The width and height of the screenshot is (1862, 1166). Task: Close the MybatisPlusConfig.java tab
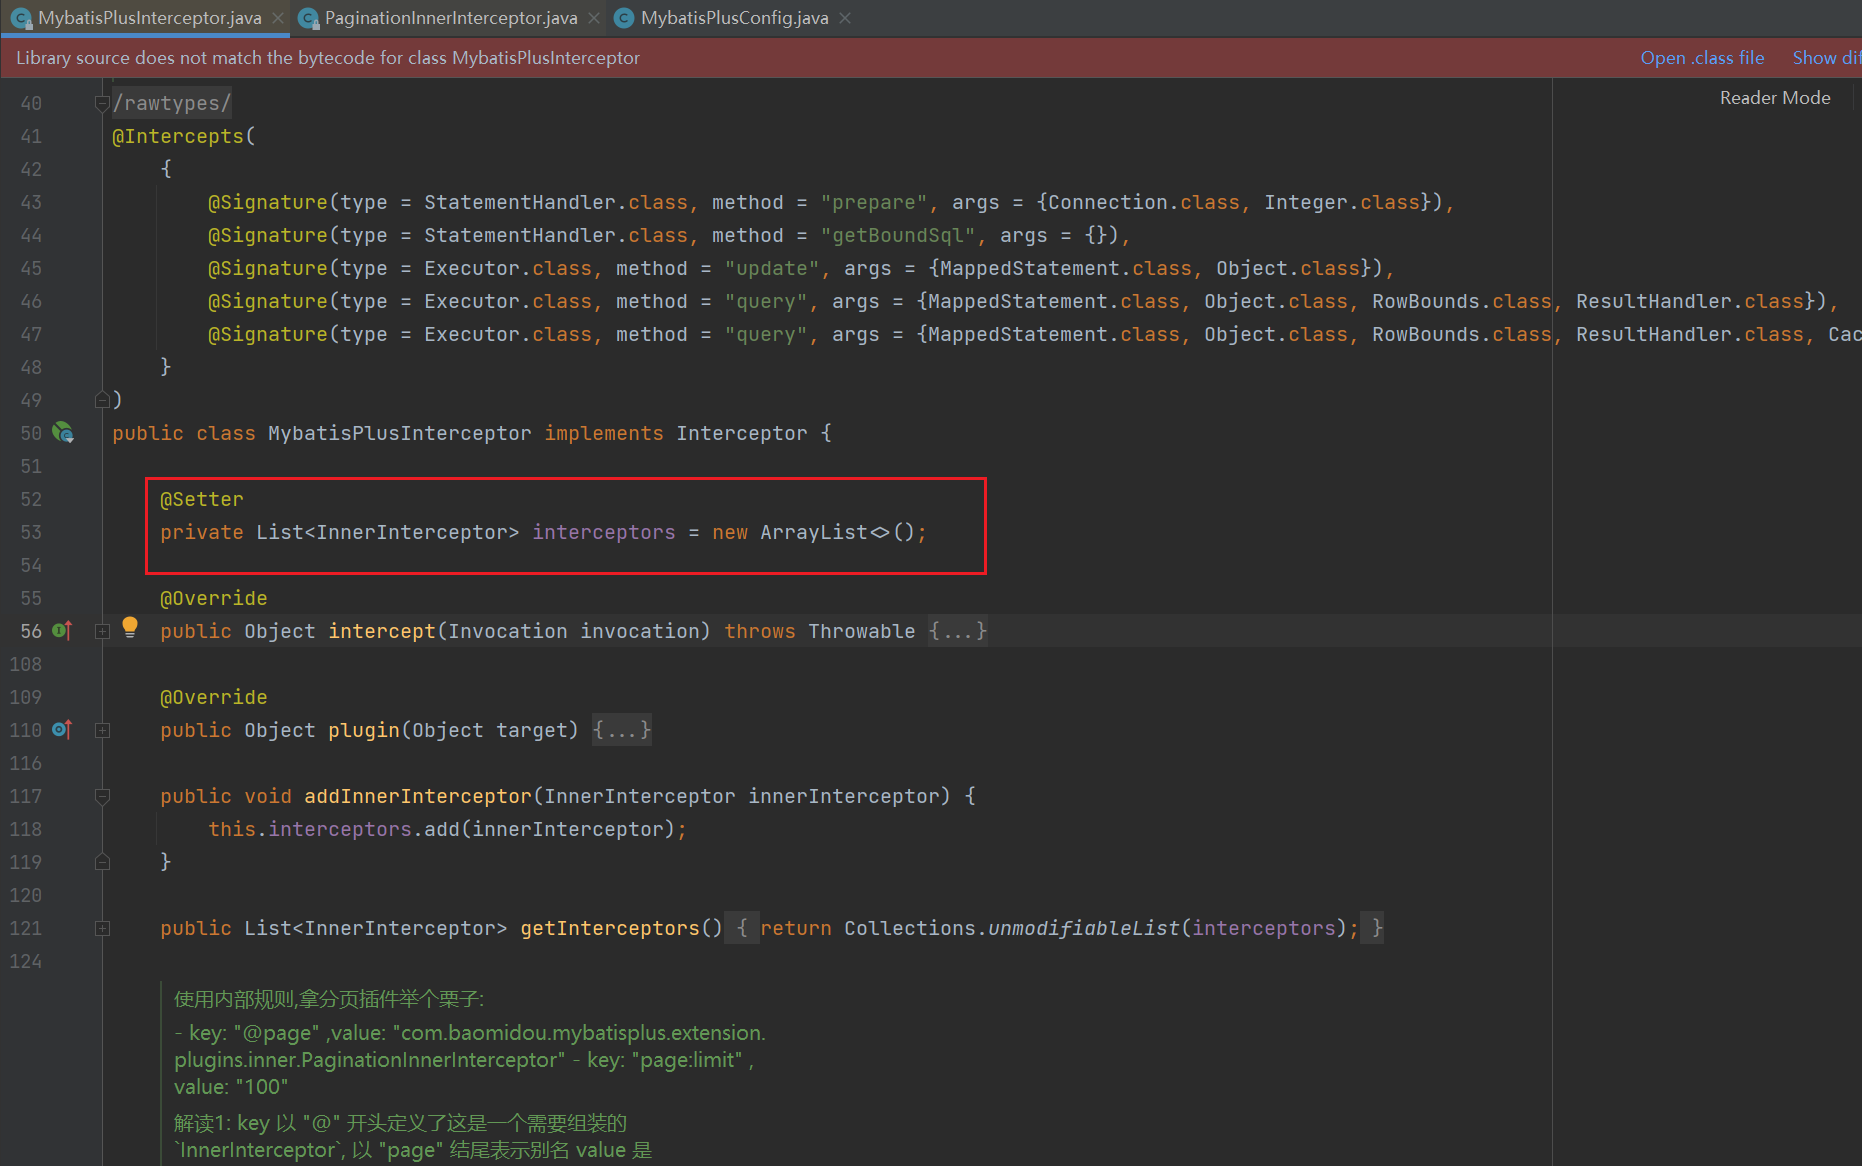click(x=845, y=18)
